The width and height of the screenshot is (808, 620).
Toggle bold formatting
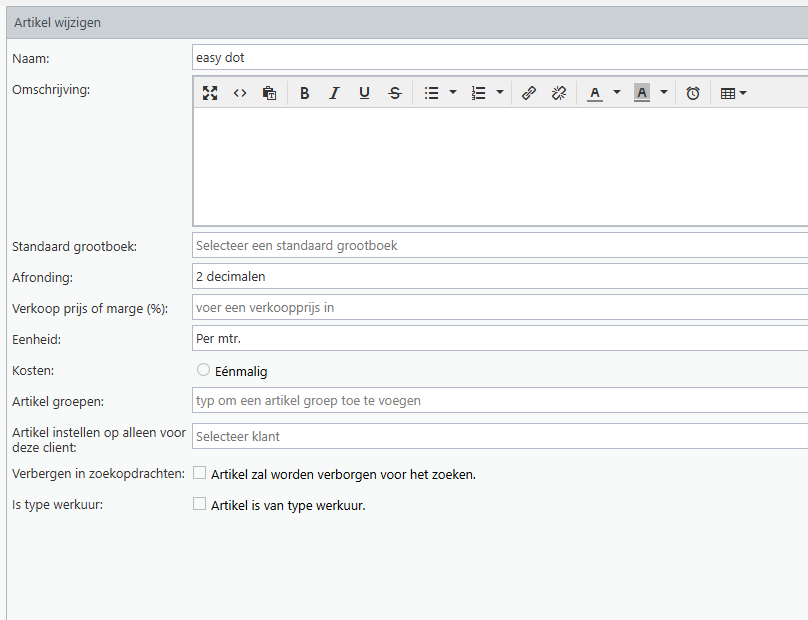(305, 93)
